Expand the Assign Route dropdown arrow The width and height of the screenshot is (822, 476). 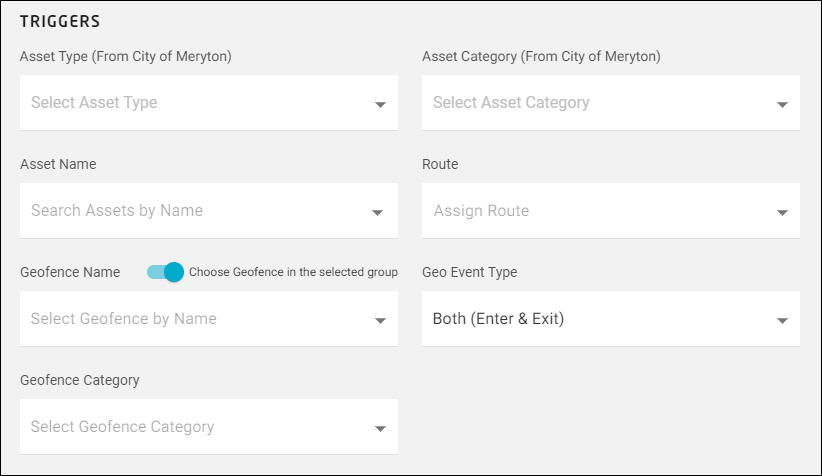[782, 212]
